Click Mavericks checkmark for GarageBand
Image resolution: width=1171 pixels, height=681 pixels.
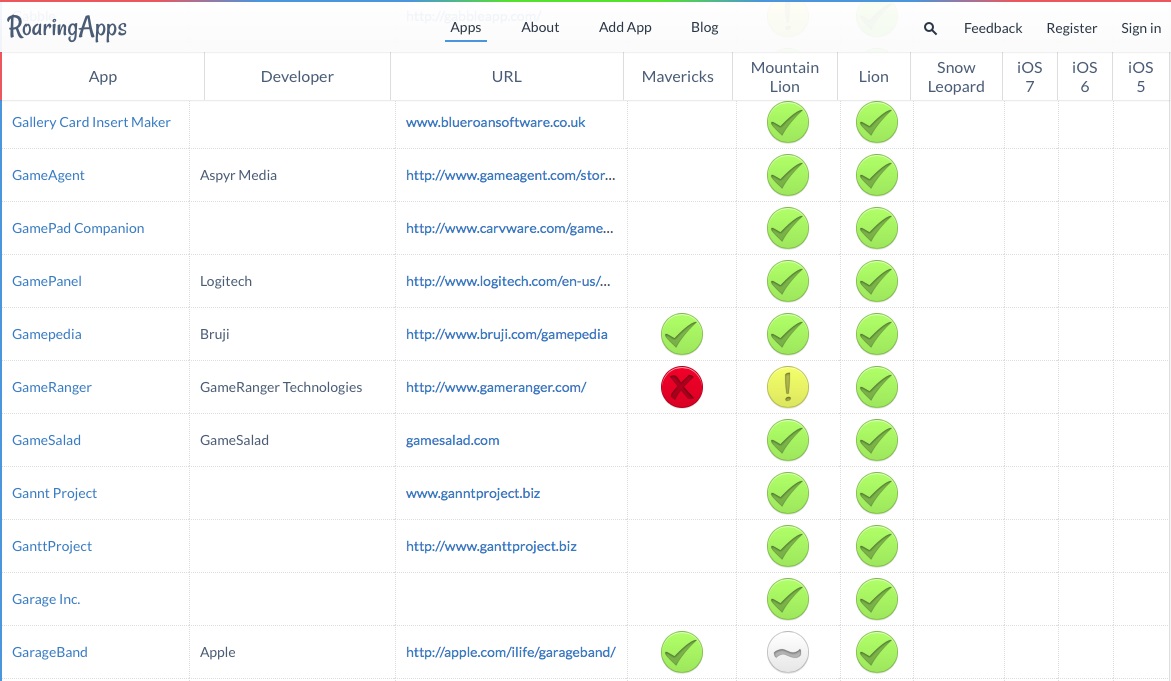[682, 653]
